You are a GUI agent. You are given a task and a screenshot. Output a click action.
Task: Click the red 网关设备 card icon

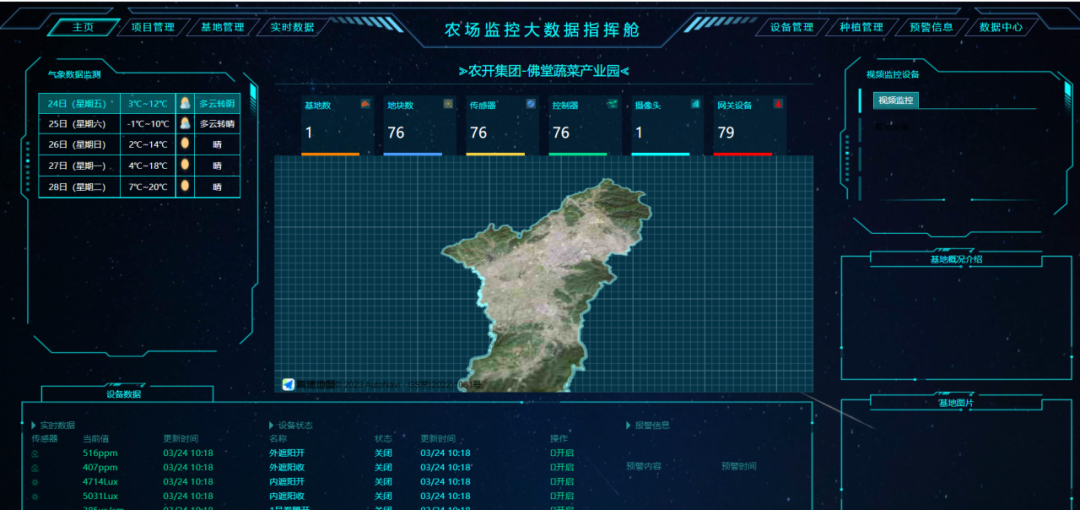coord(778,104)
